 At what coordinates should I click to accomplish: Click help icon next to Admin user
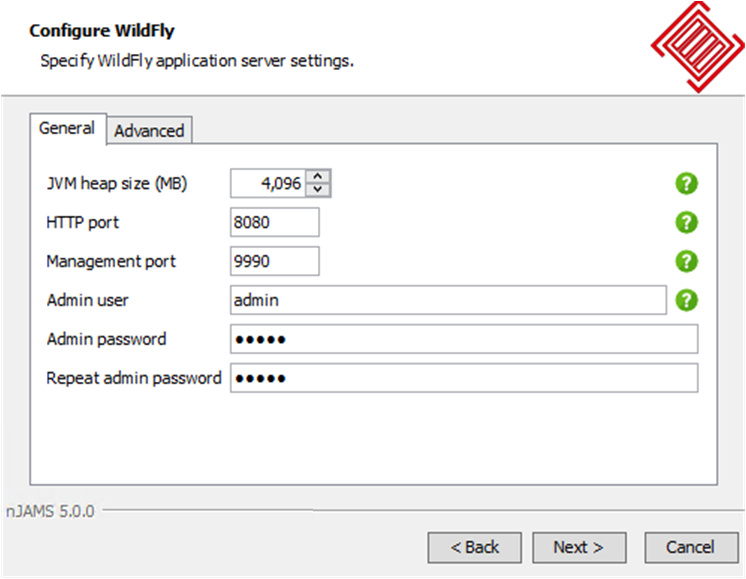(x=686, y=300)
